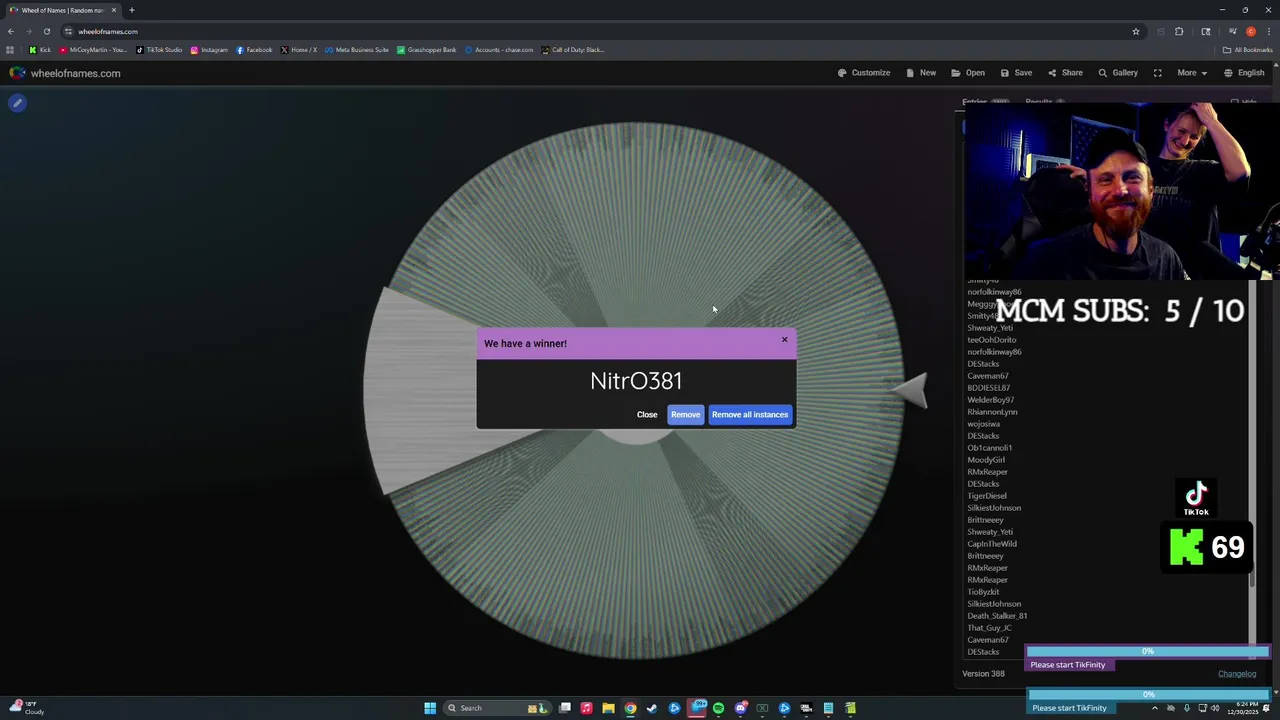Click Remove all instances button
The width and height of the screenshot is (1280, 720).
click(x=750, y=415)
